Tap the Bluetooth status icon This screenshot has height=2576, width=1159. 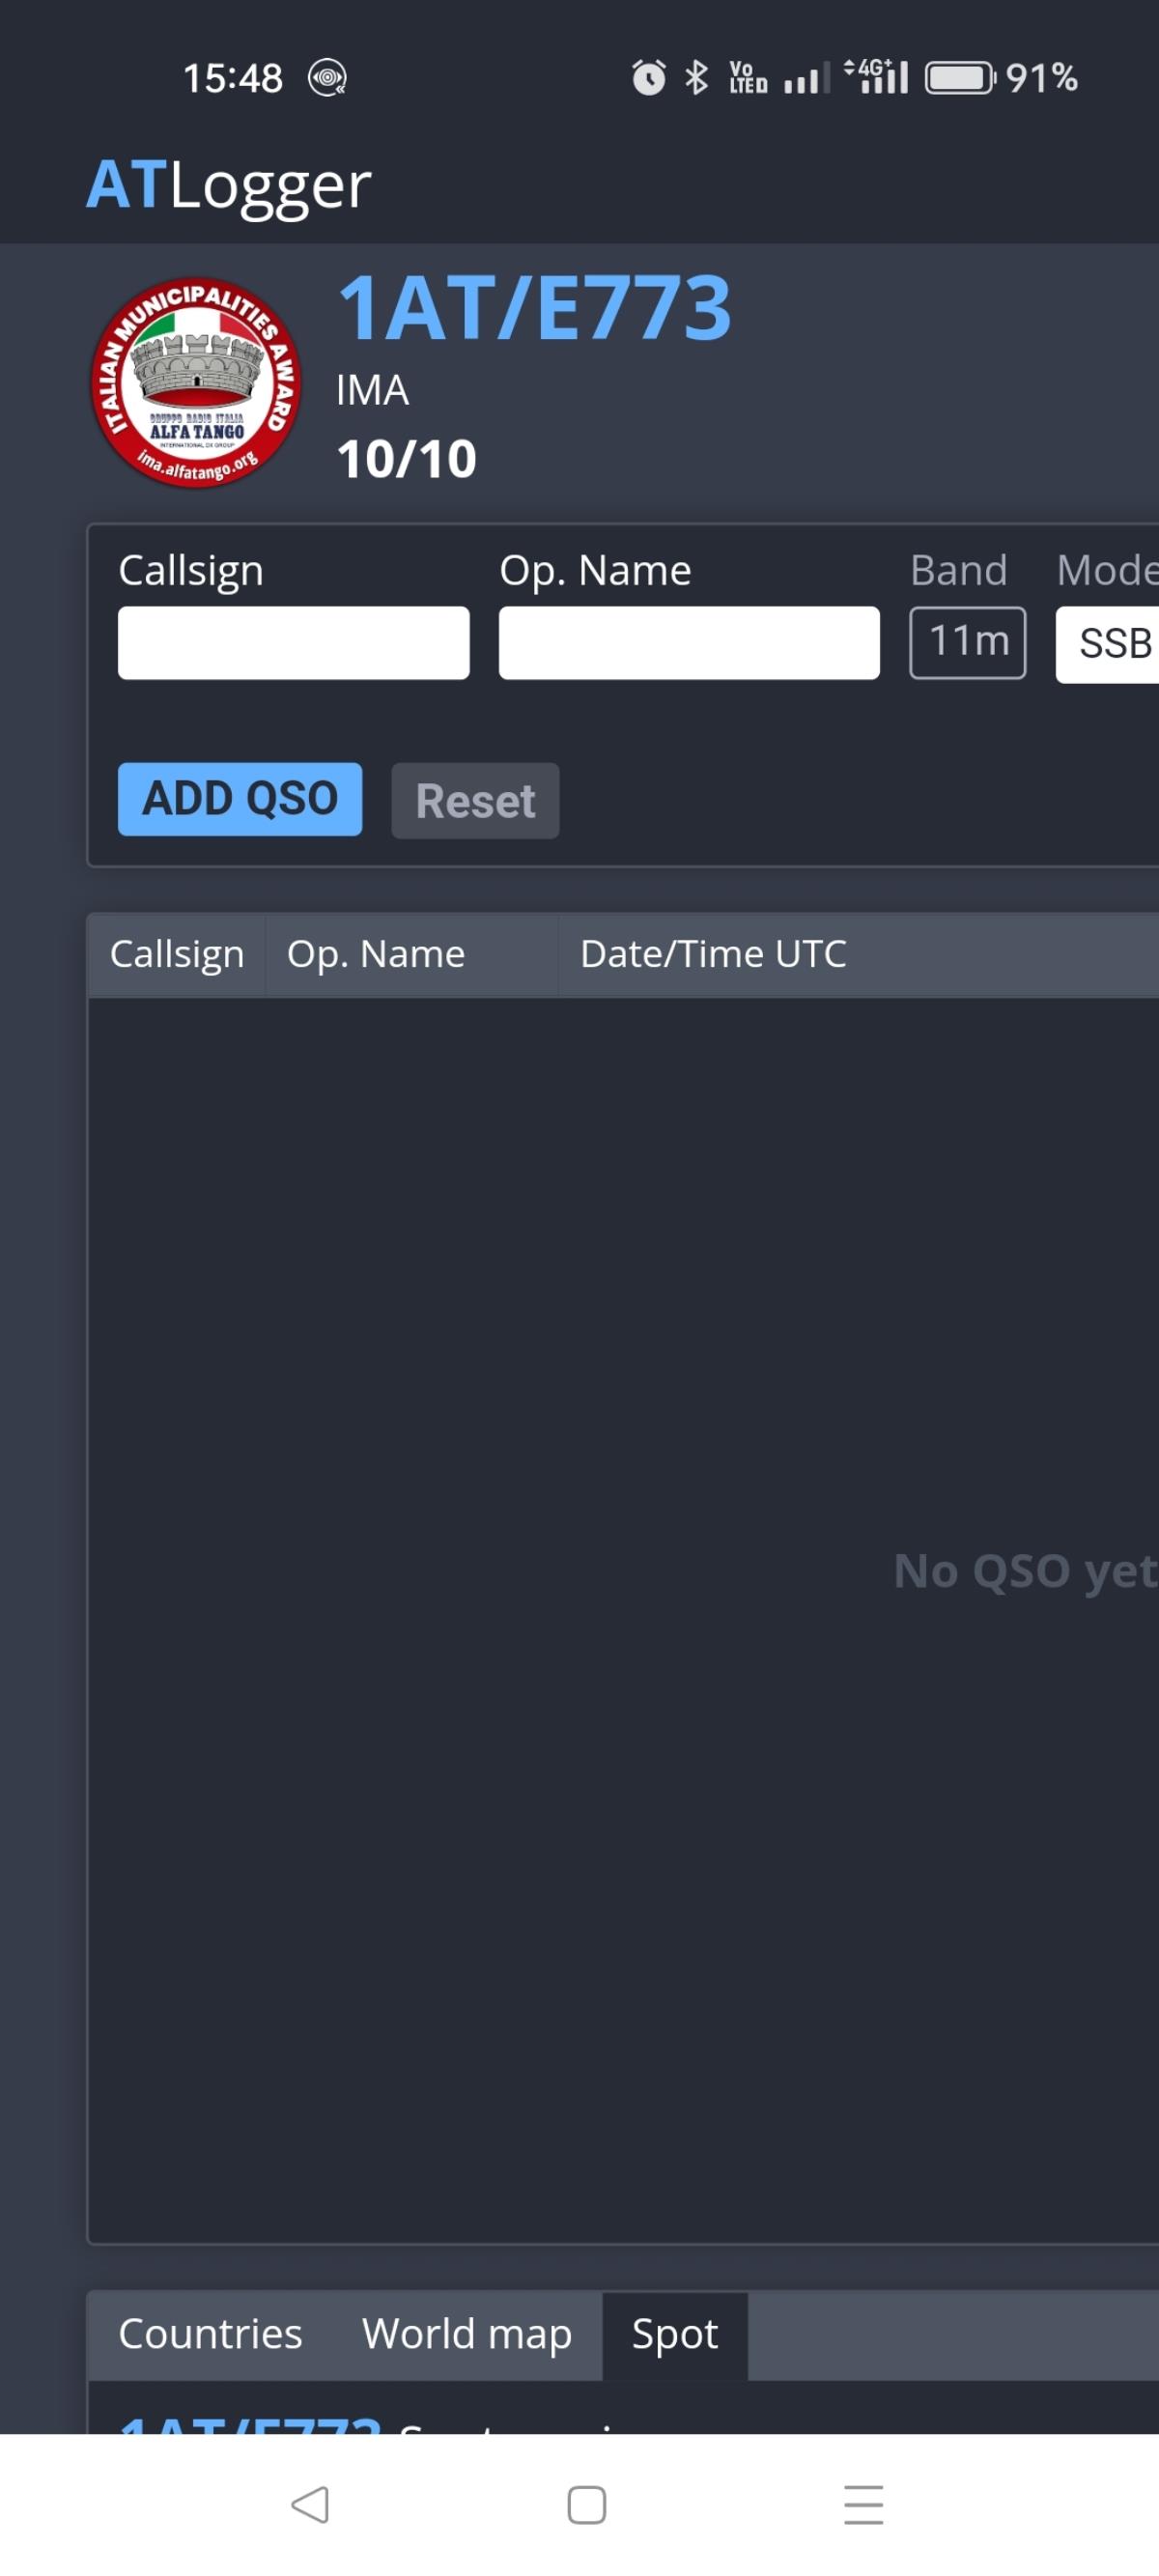(696, 78)
